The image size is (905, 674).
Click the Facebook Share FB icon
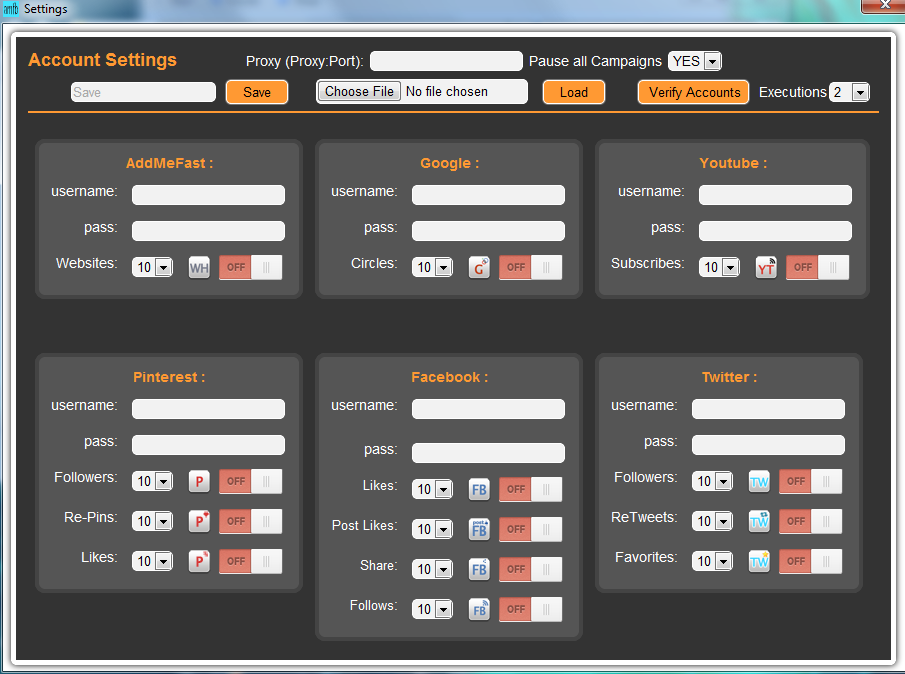point(479,569)
